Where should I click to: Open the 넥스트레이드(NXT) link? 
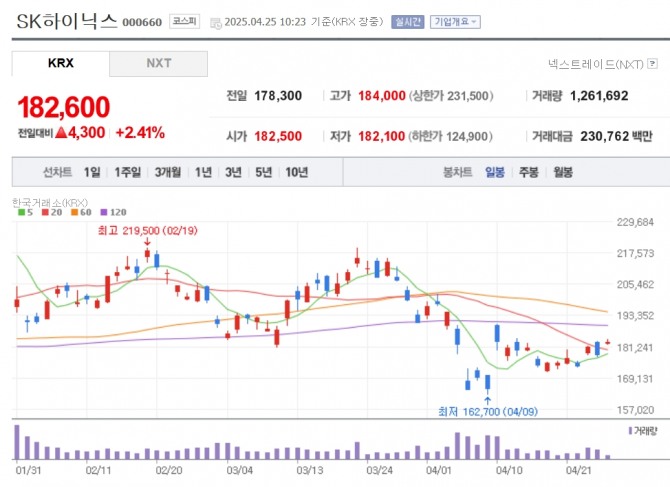tap(596, 64)
